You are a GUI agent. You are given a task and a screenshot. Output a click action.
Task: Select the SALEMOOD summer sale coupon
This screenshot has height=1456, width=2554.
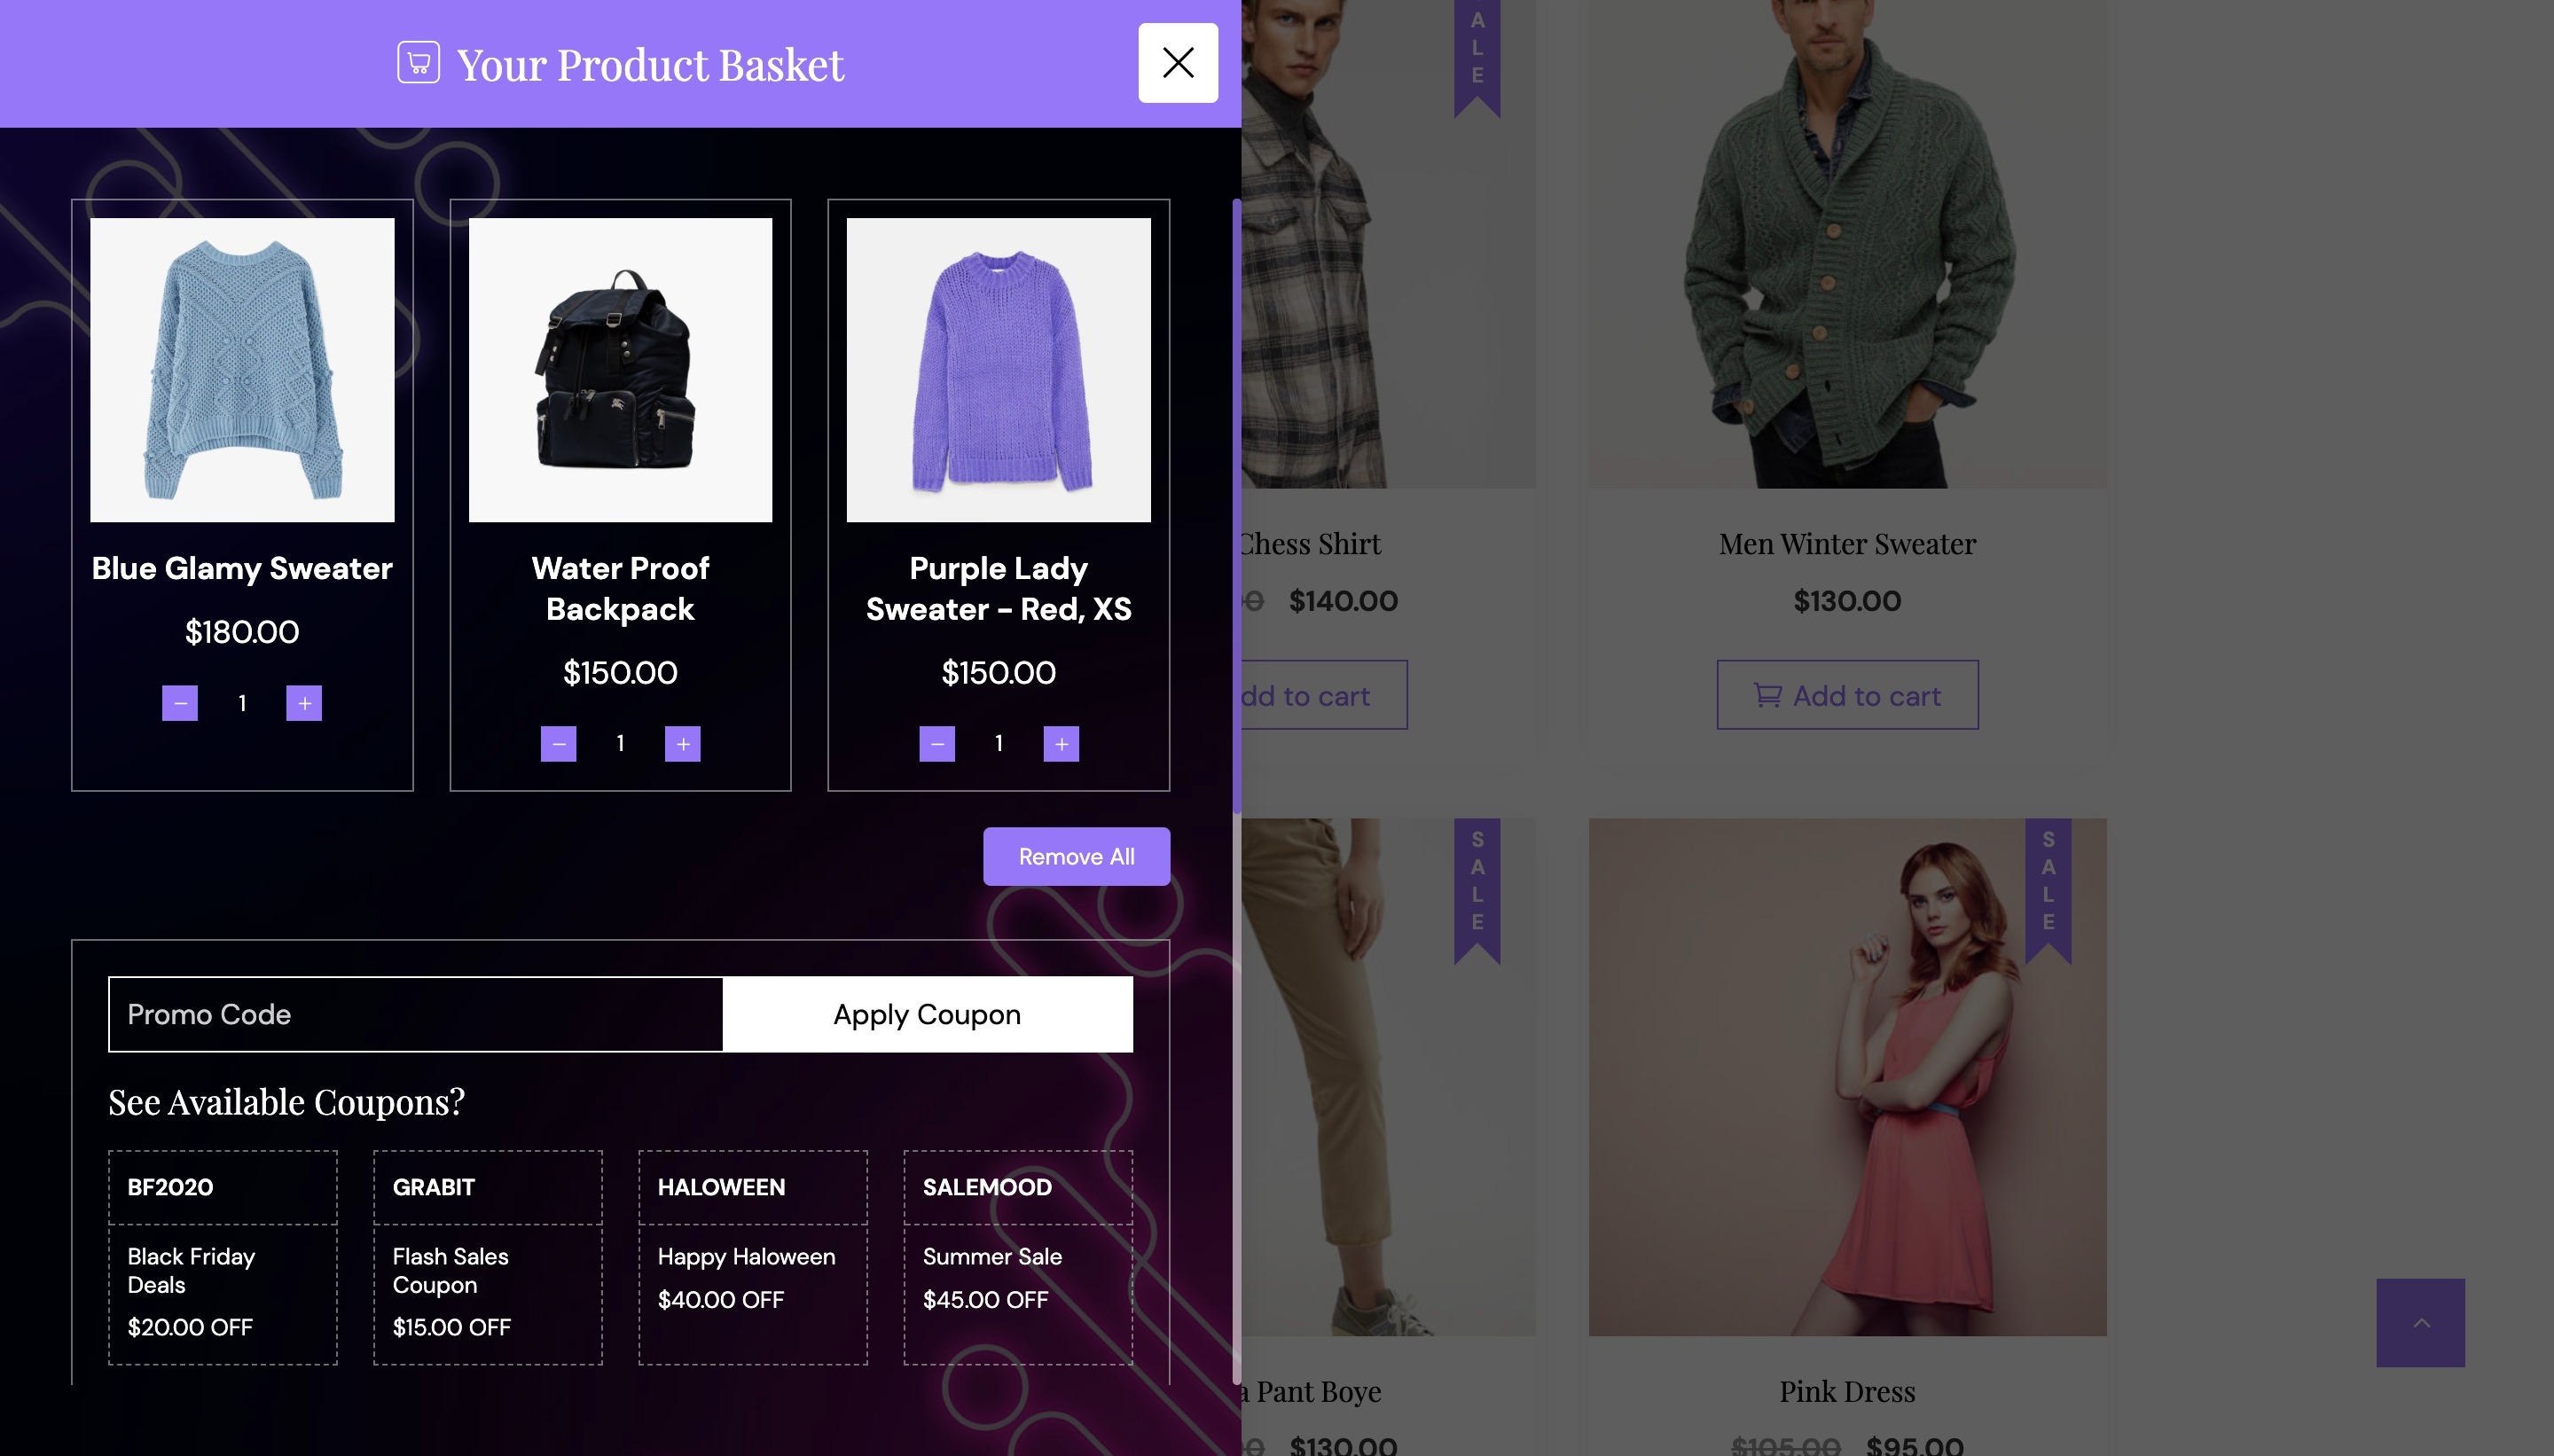(1017, 1257)
